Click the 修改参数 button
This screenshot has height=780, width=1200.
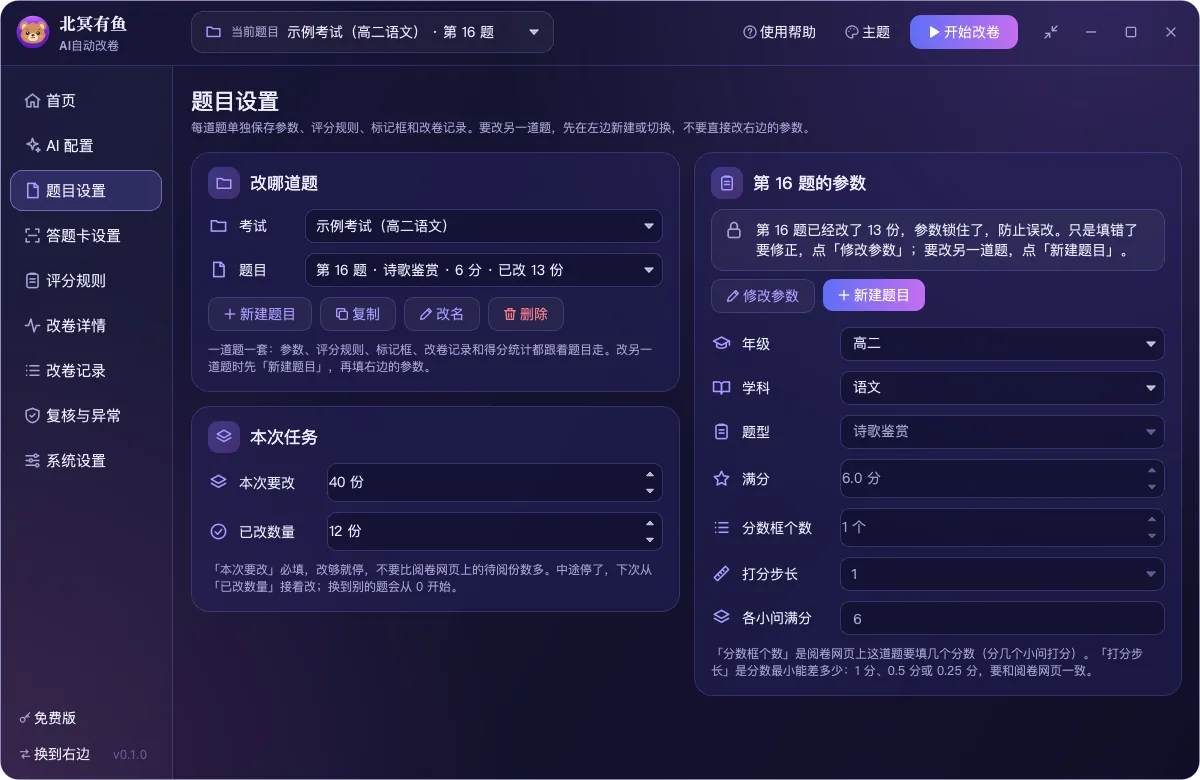(763, 296)
